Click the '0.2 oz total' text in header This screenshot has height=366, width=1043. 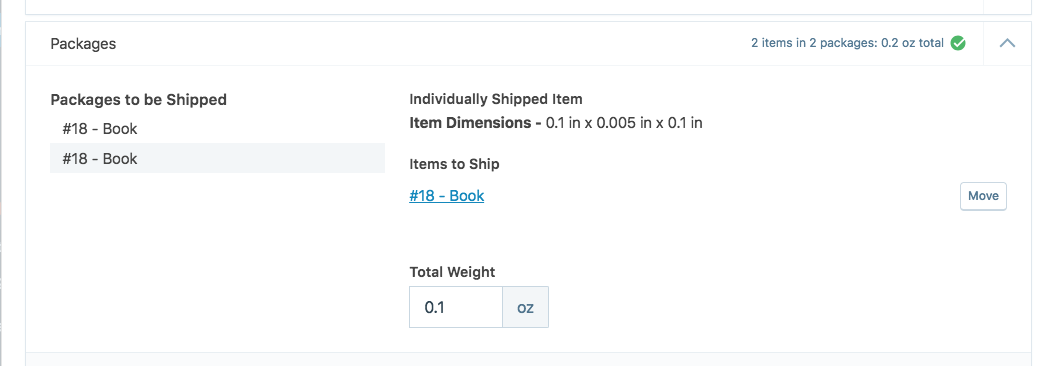[912, 43]
